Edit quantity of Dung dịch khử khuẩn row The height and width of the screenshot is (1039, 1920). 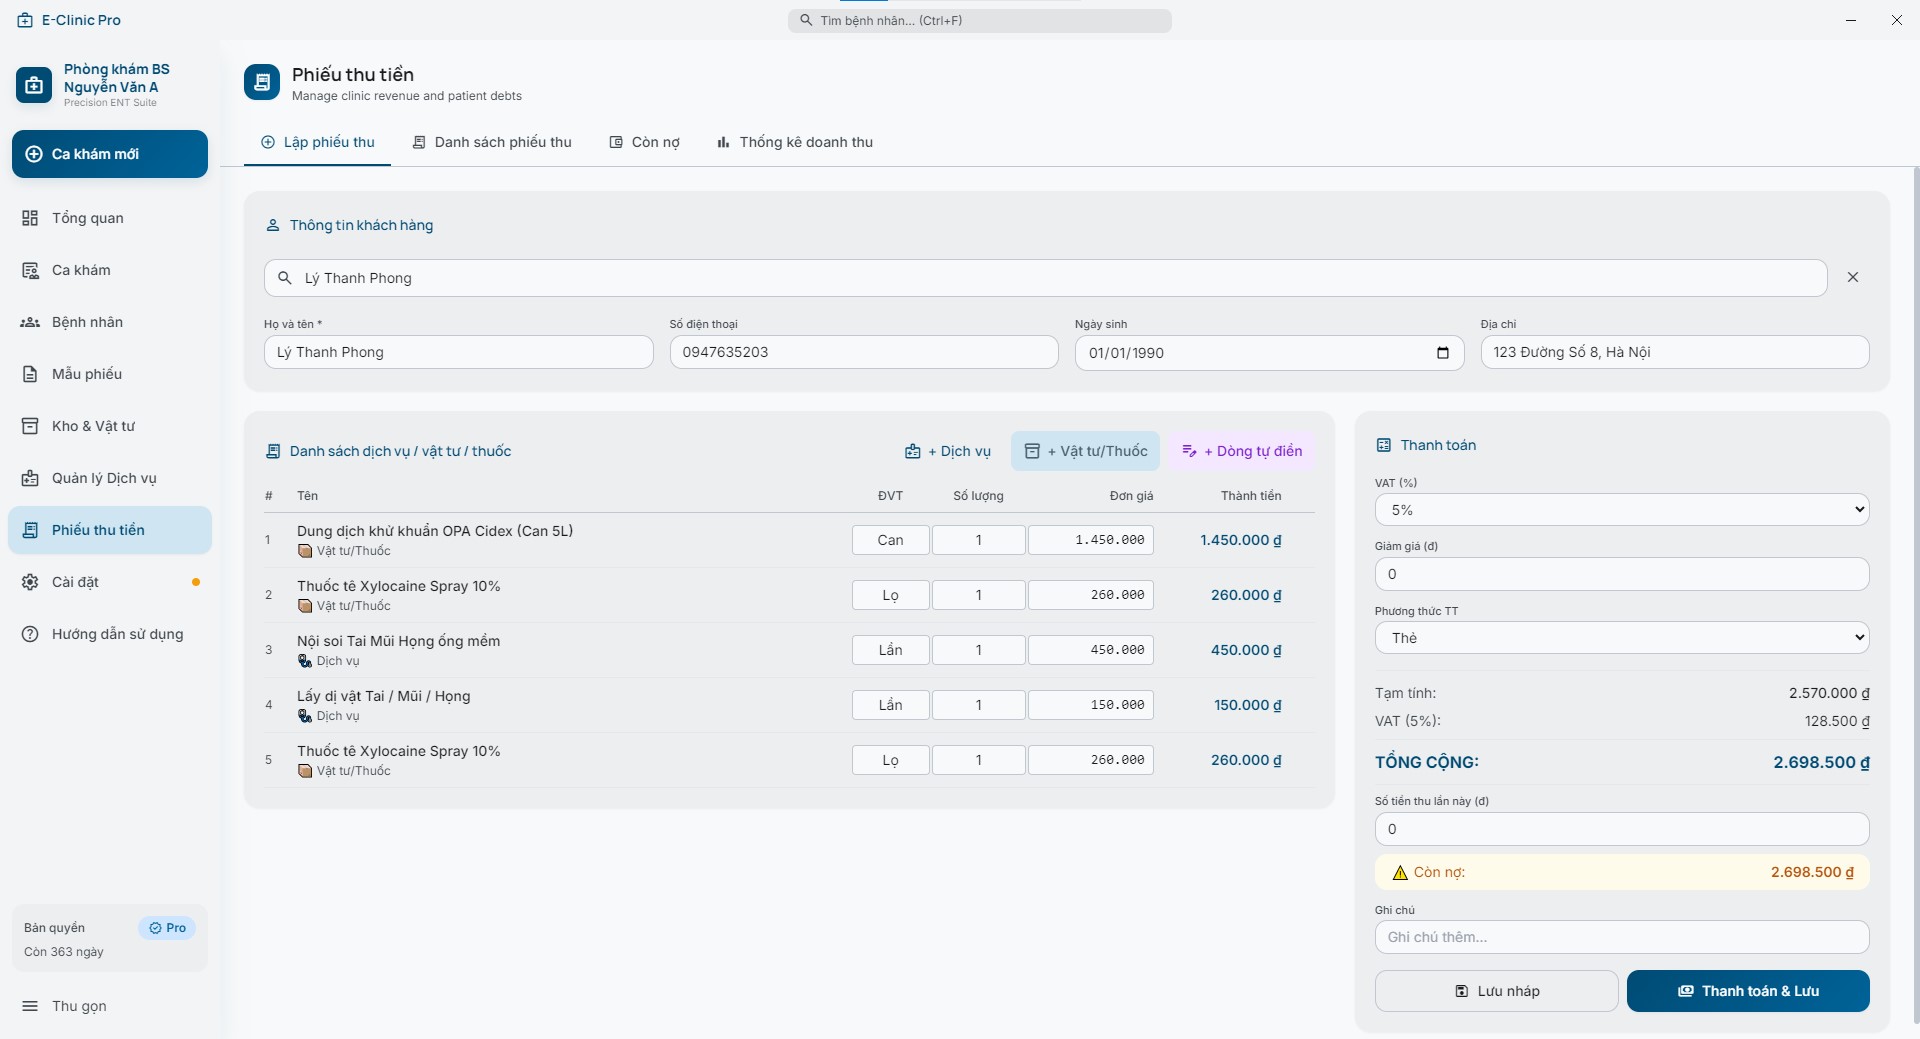pyautogui.click(x=979, y=540)
